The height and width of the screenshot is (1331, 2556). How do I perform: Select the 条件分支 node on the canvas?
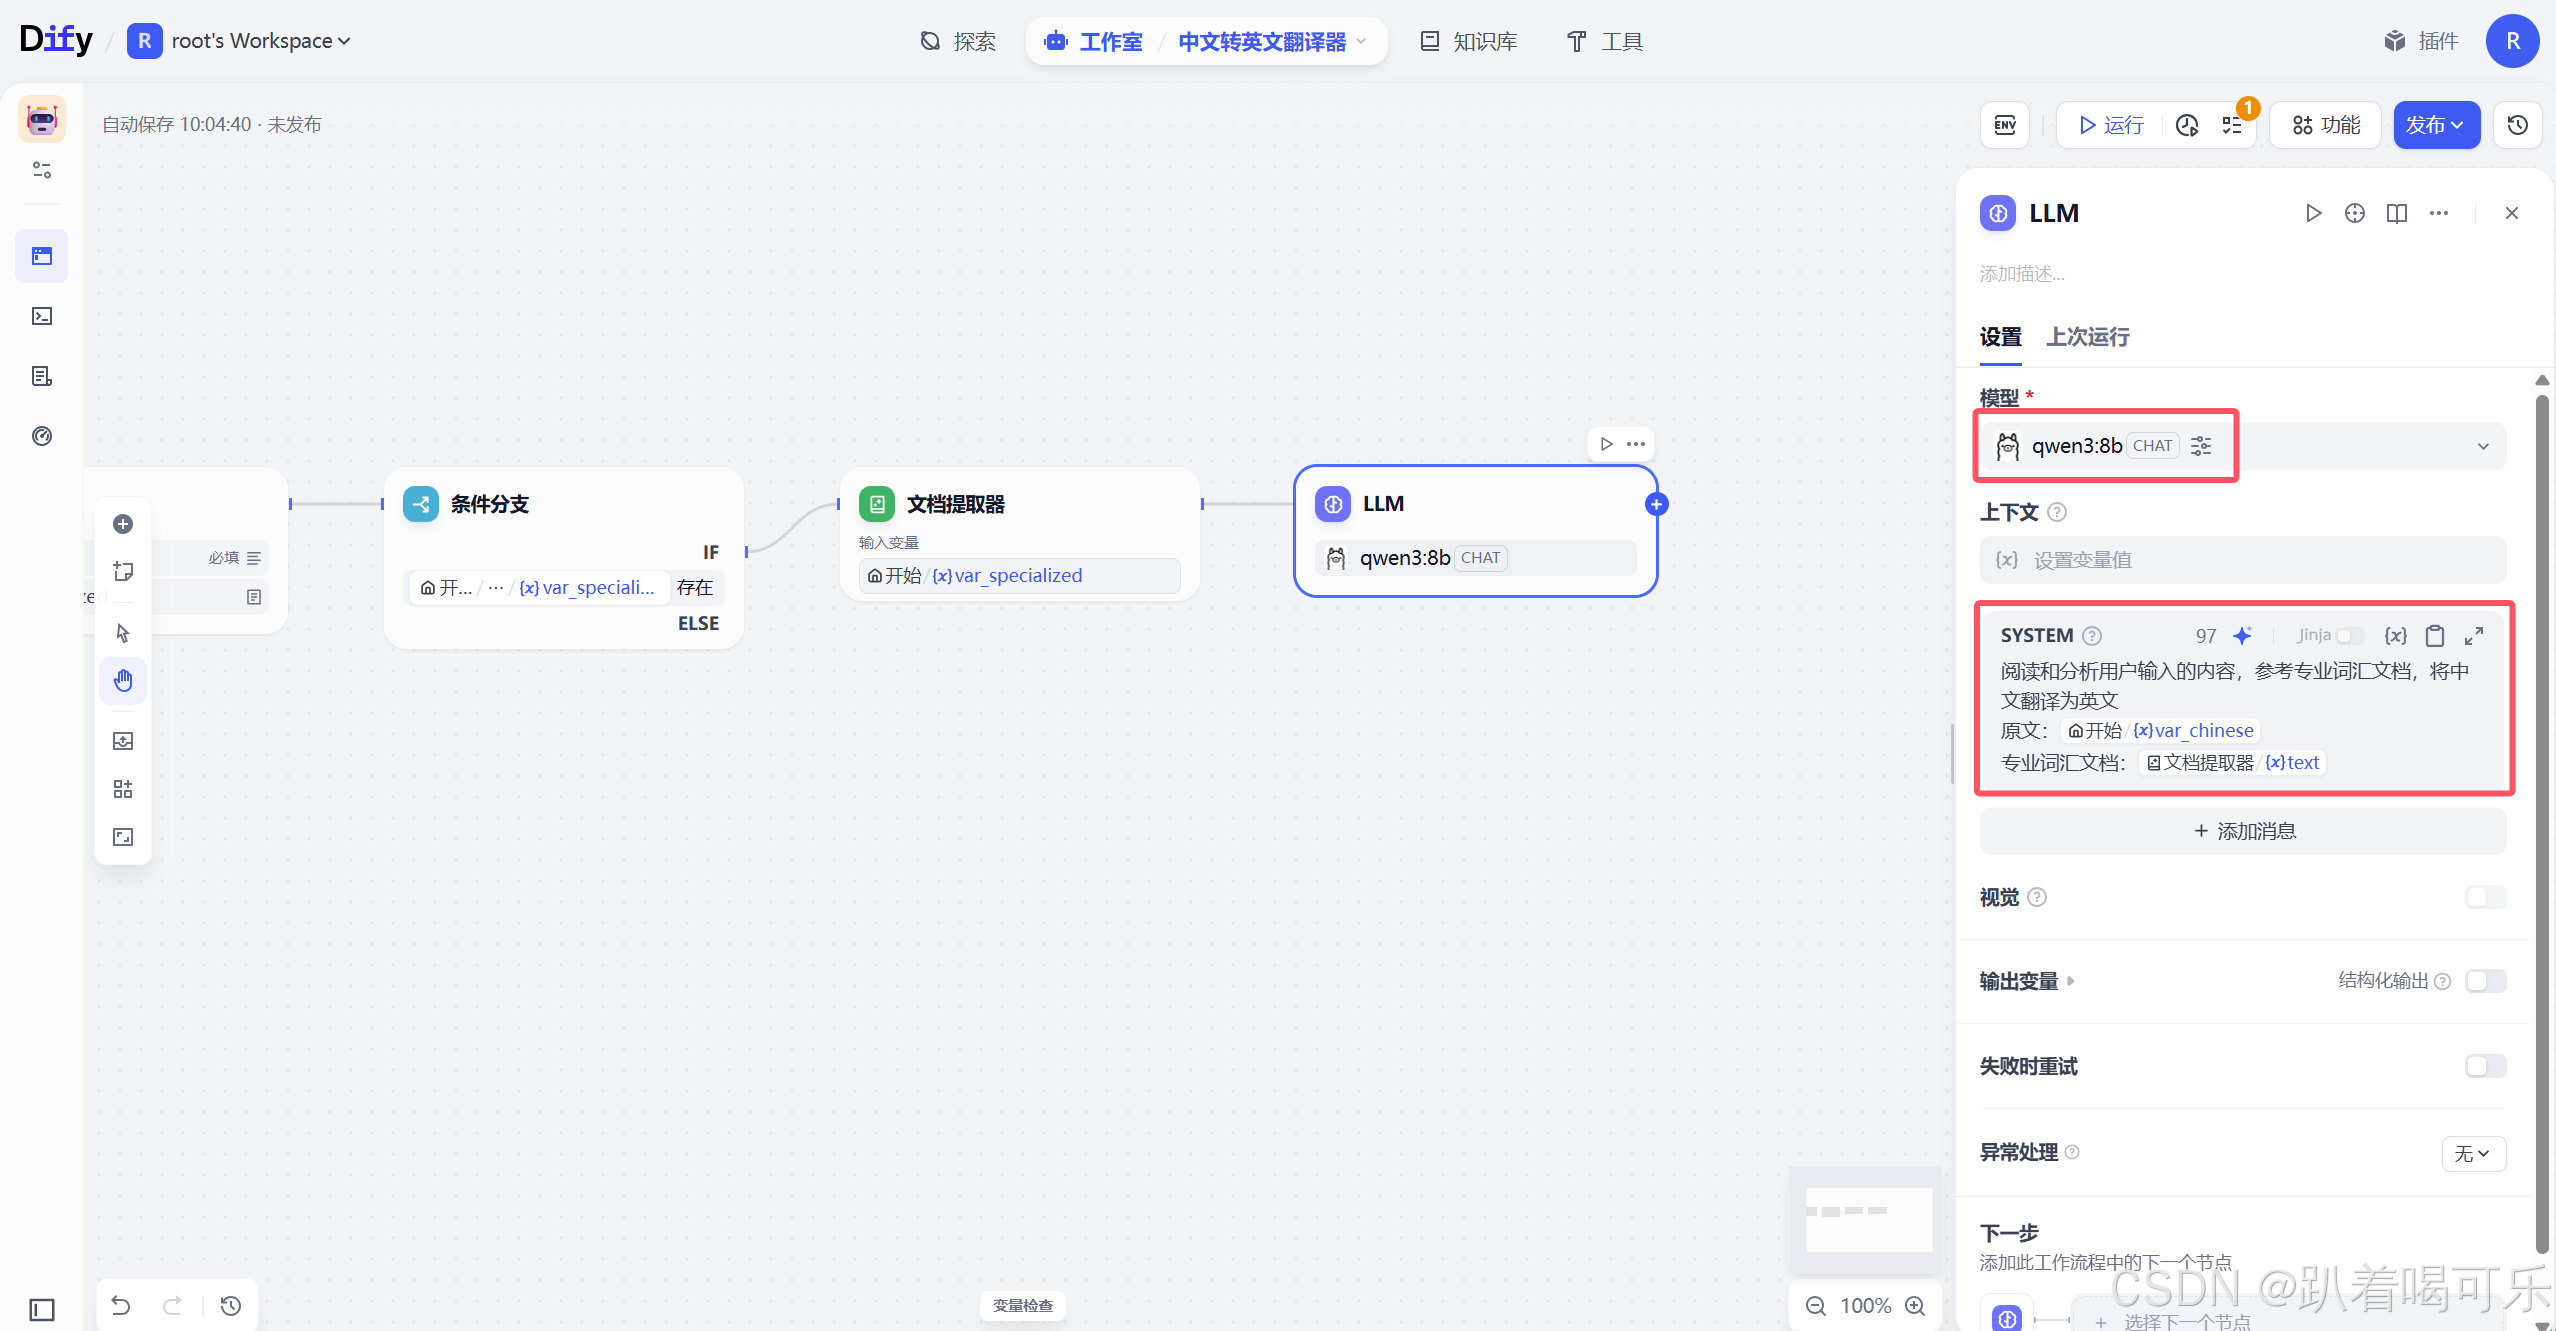tap(564, 558)
